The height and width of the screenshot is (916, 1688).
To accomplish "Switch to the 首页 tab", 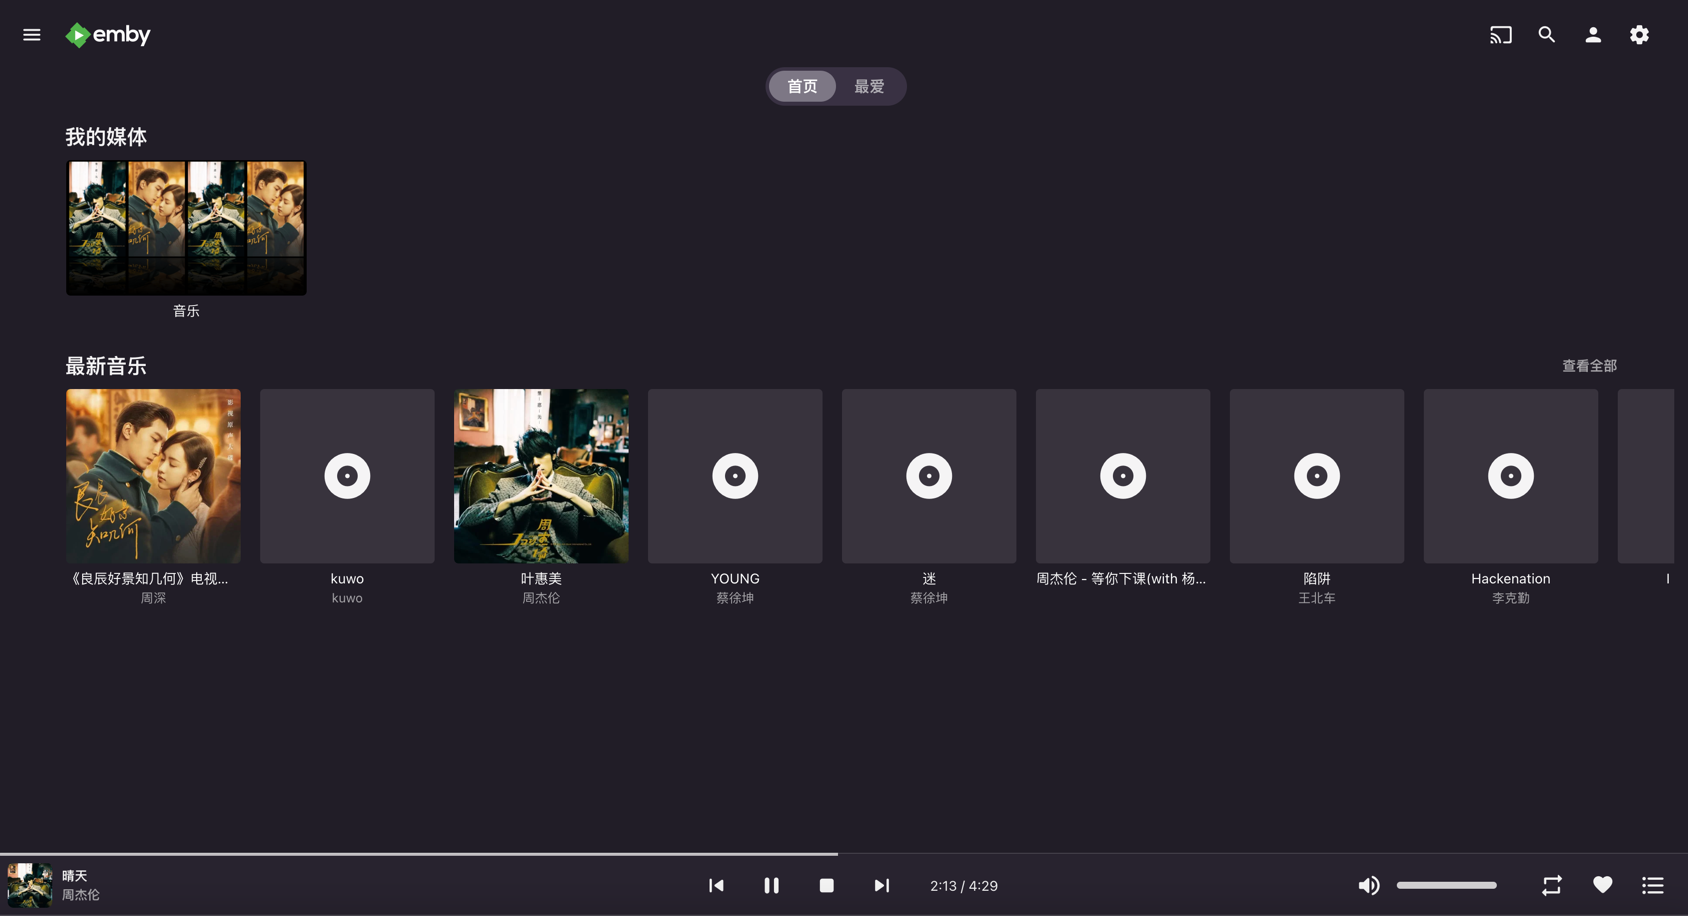I will (802, 86).
